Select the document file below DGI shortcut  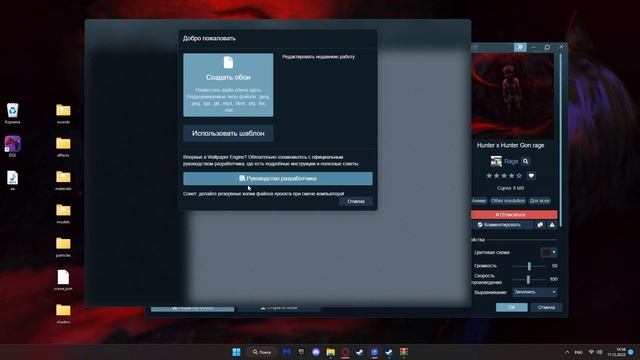tap(13, 180)
